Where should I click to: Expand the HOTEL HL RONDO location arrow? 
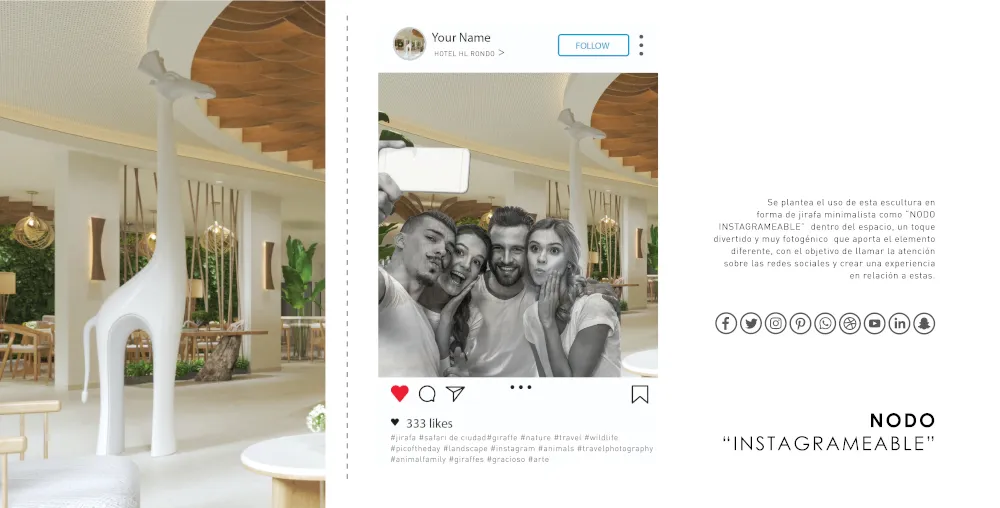[501, 53]
